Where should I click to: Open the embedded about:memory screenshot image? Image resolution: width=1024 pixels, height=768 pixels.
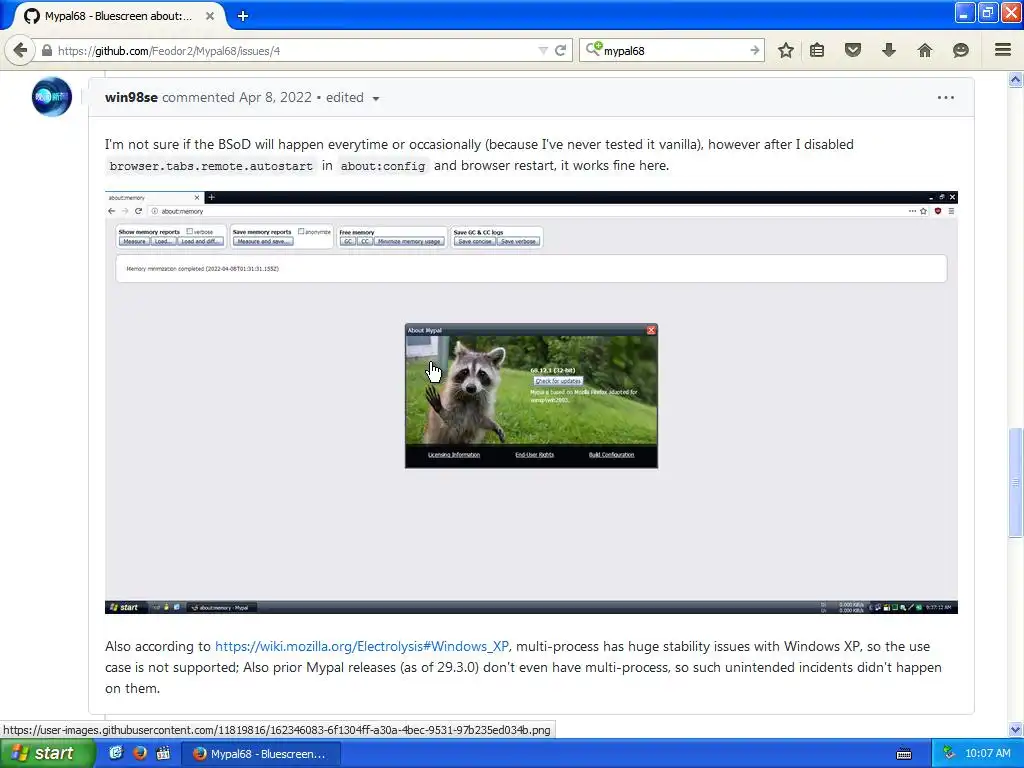[x=531, y=402]
